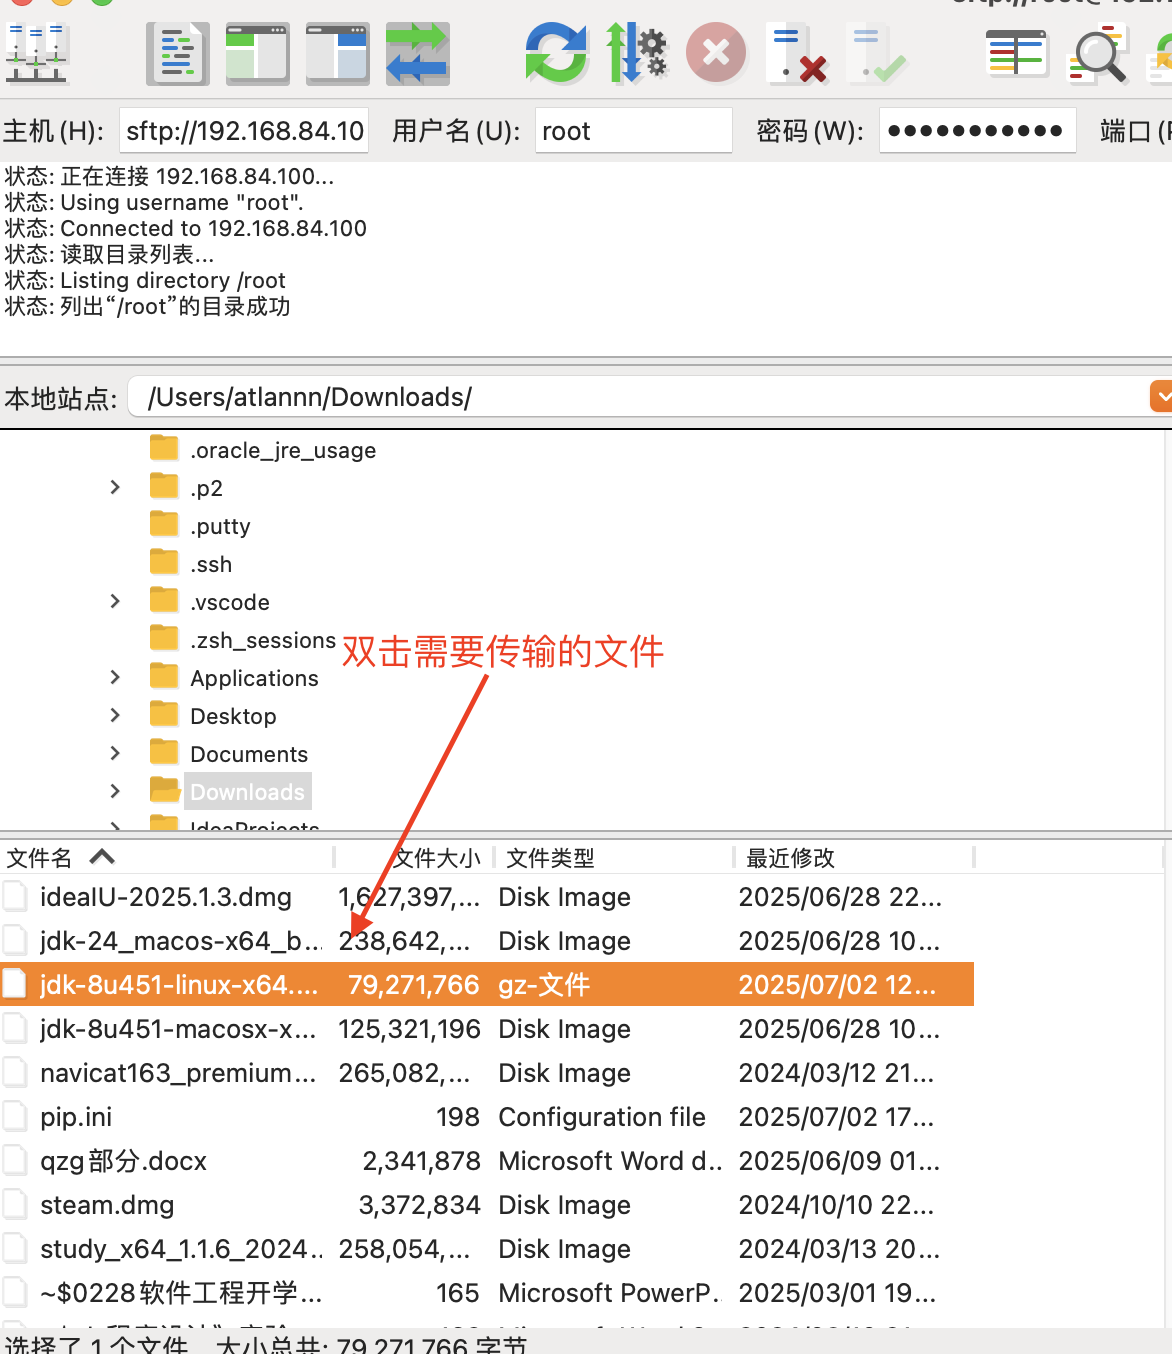Reconnect to the last used server
Viewport: 1172px width, 1354px height.
[876, 54]
